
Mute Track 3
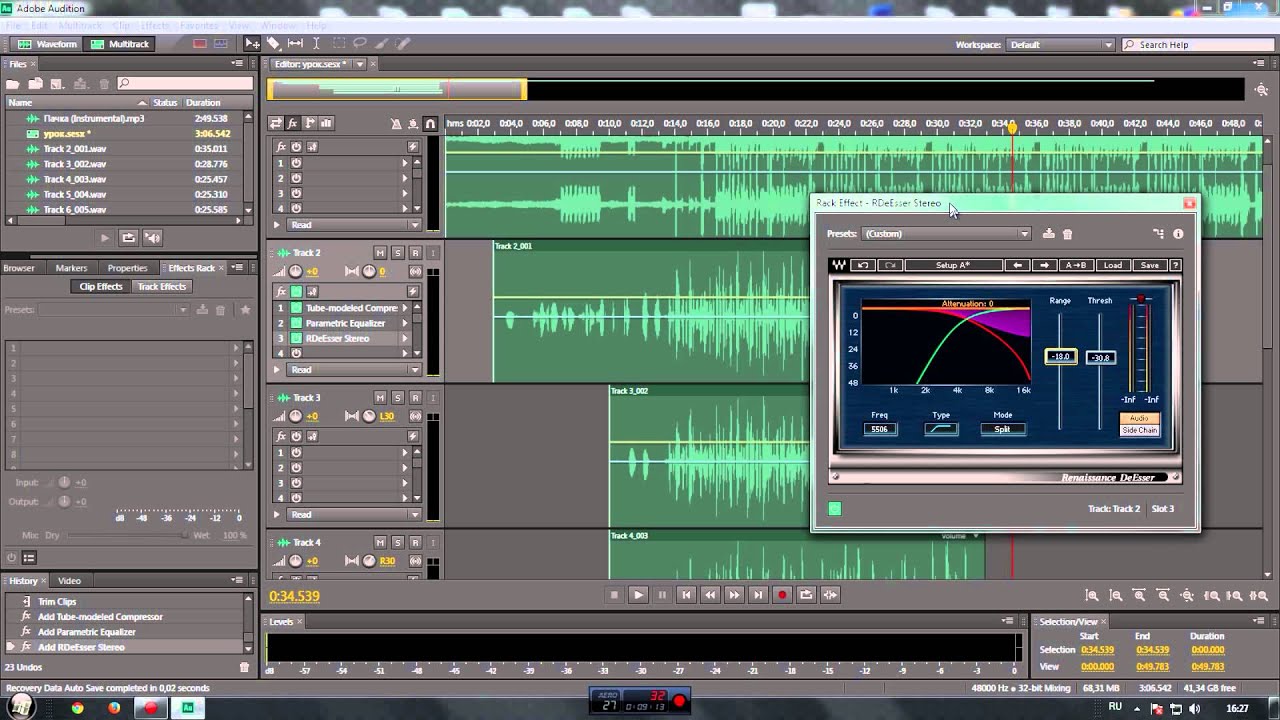tap(380, 398)
